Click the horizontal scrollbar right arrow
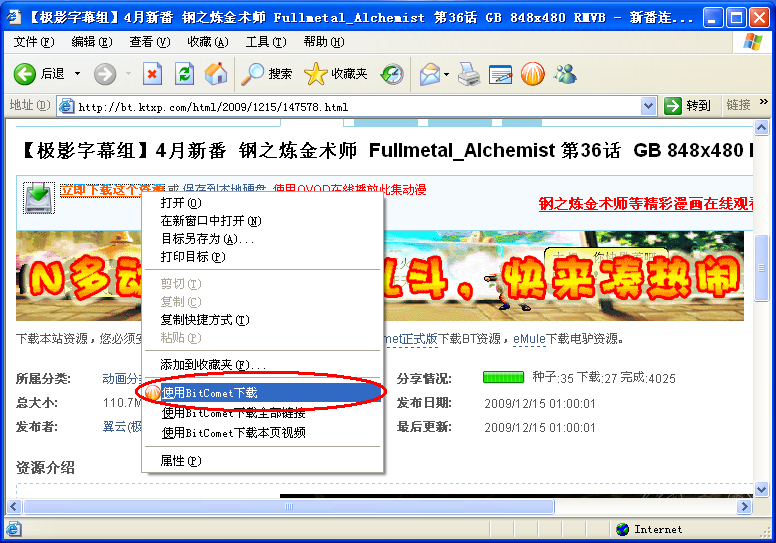This screenshot has height=543, width=776. (x=744, y=506)
